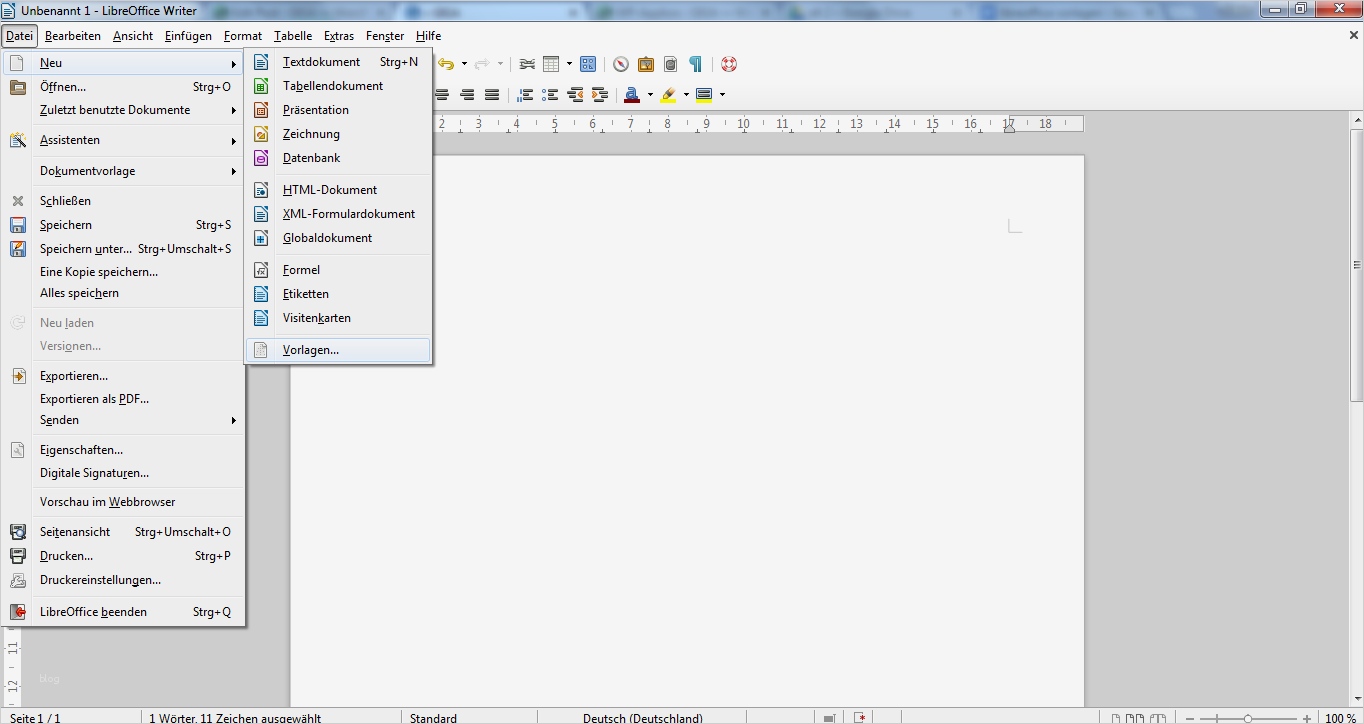
Task: Choose LibreOffice beenden
Action: 123,612
